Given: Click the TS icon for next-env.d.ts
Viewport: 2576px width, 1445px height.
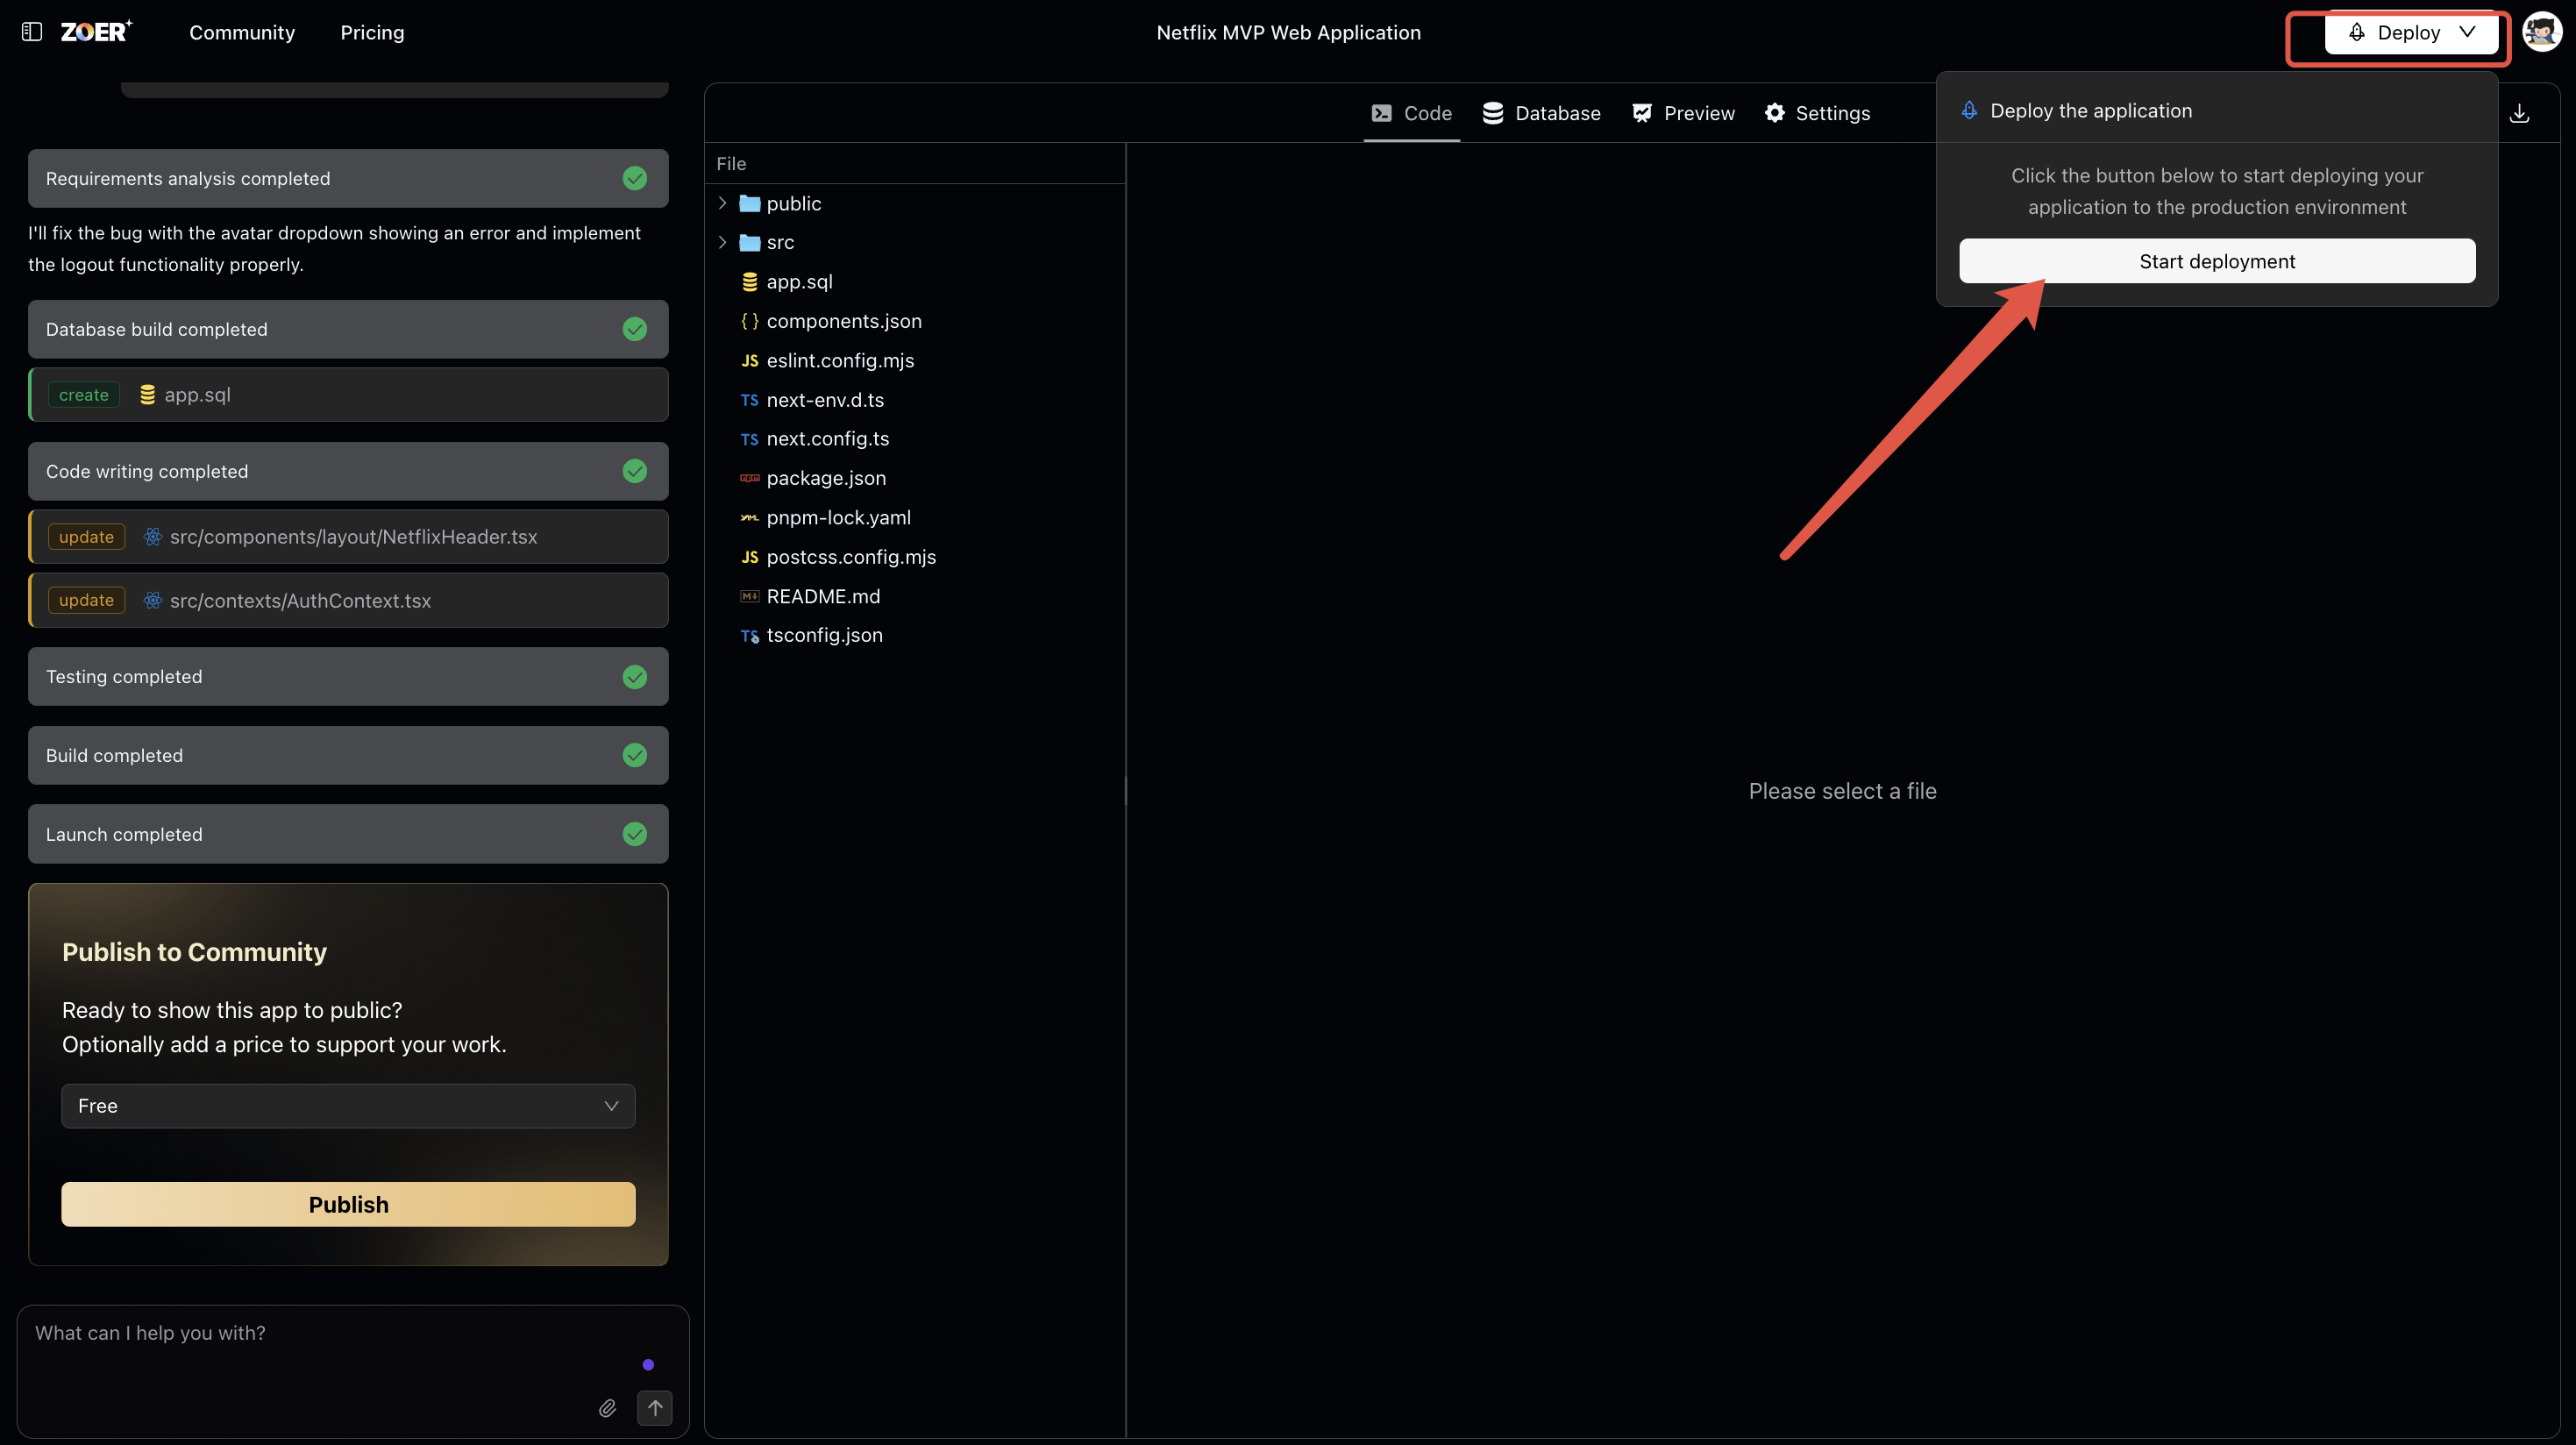Looking at the screenshot, I should click(749, 400).
